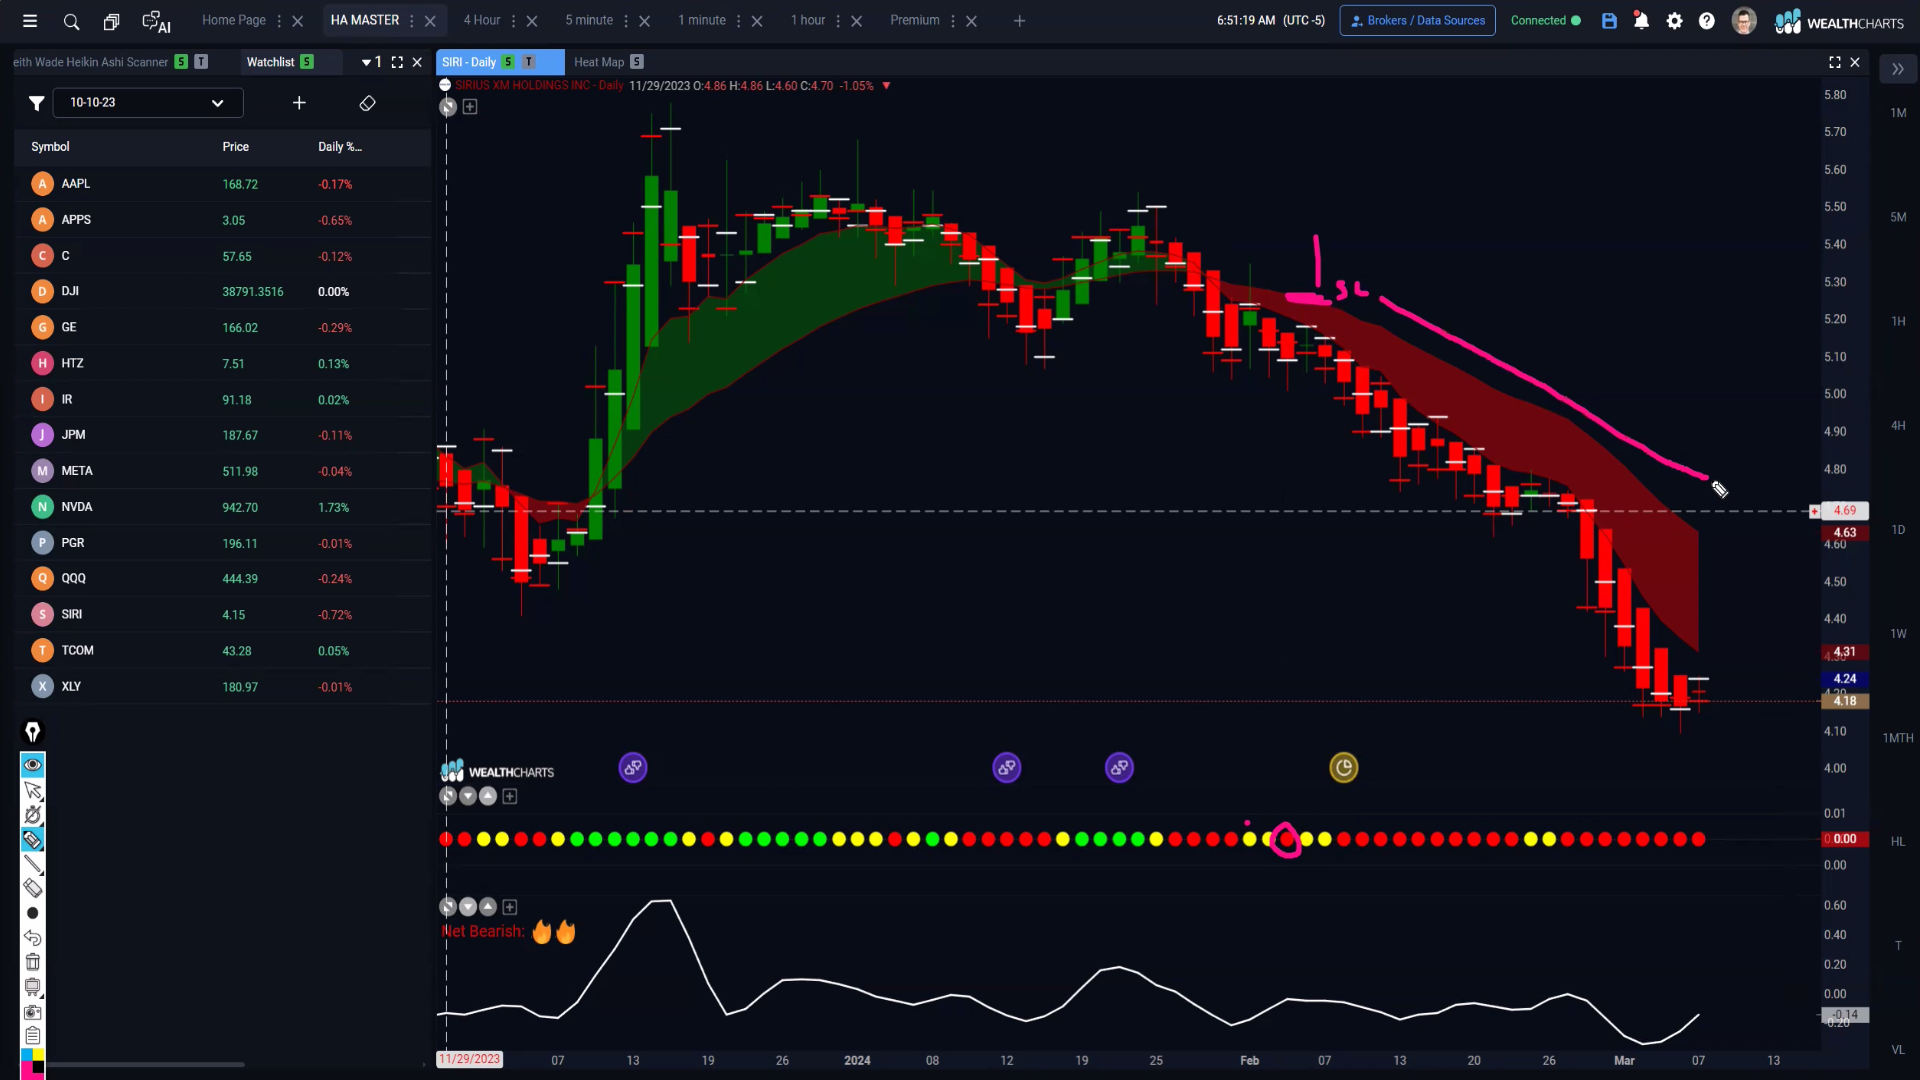Open the panel group dropdown arrow numbered 1
The image size is (1920, 1080).
[372, 62]
